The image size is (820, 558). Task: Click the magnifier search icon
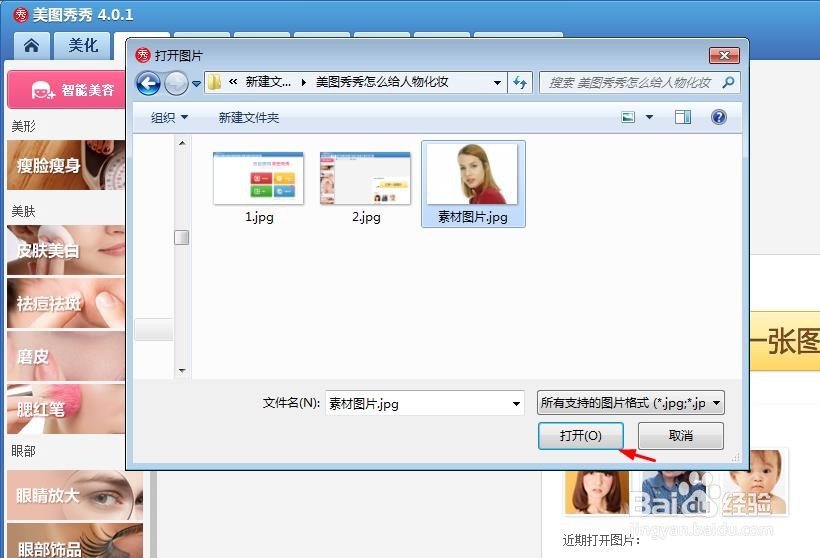(728, 82)
